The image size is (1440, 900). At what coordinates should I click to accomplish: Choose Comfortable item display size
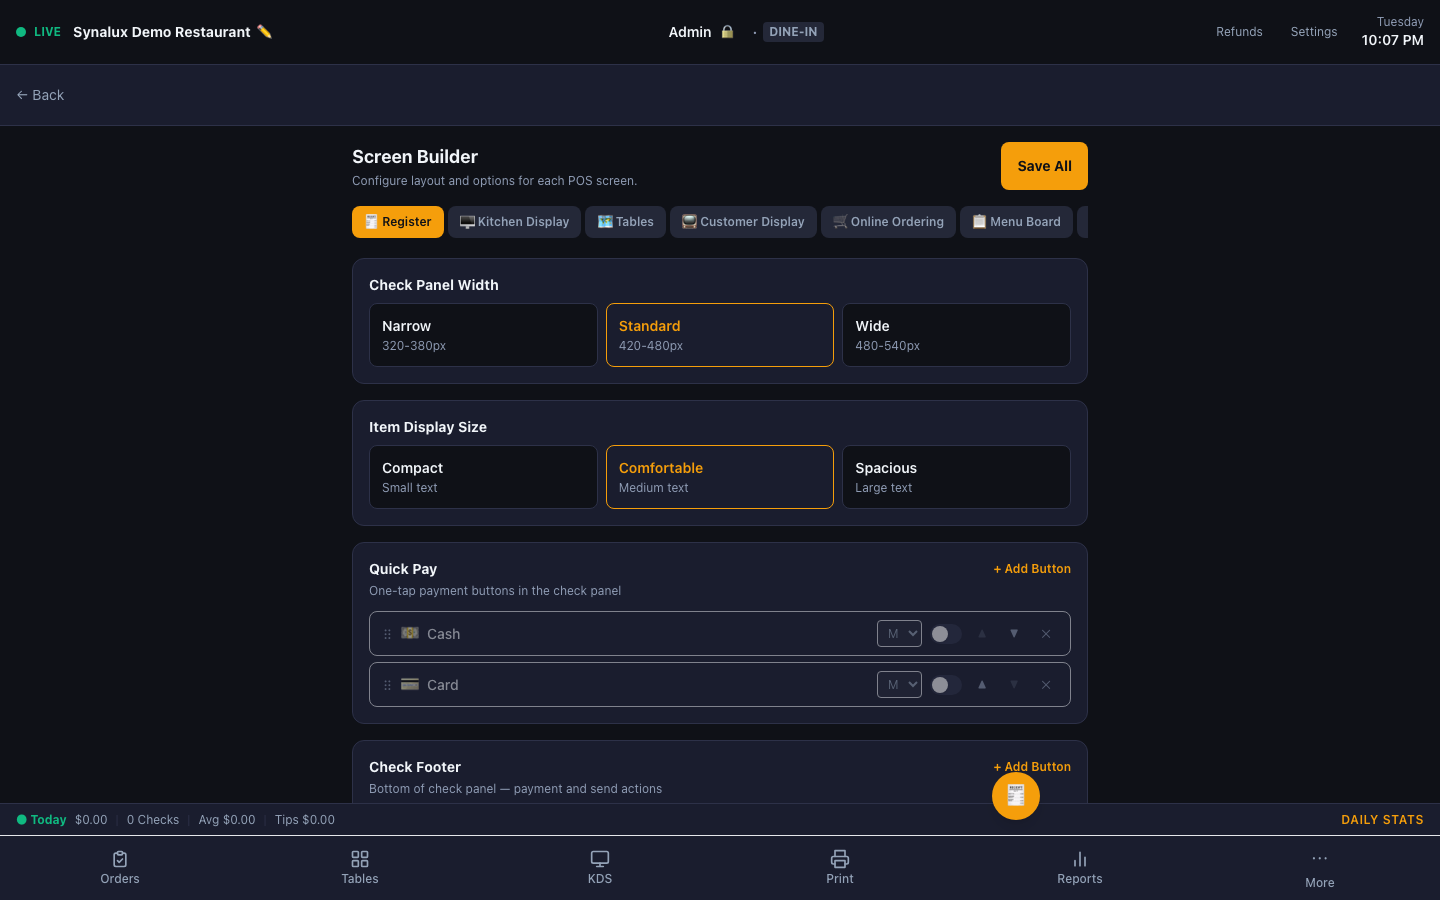tap(720, 477)
